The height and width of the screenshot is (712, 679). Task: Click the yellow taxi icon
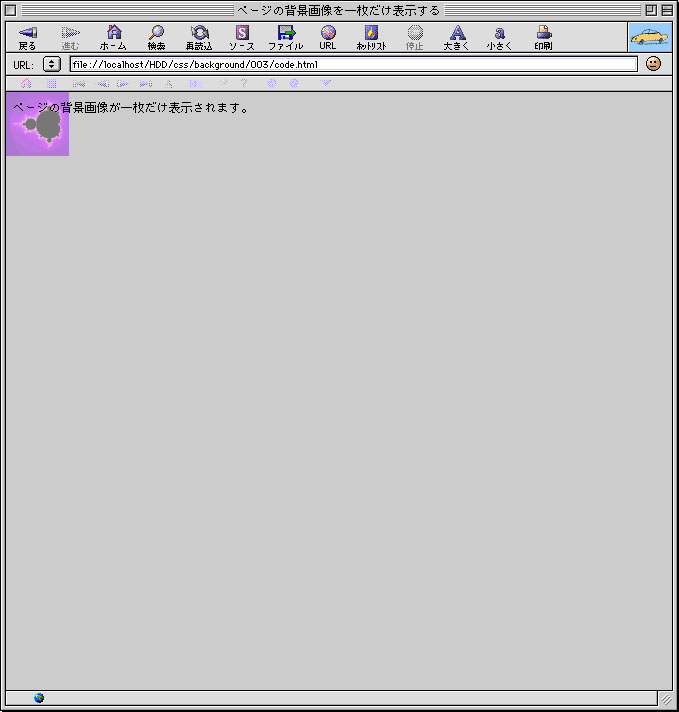click(649, 37)
